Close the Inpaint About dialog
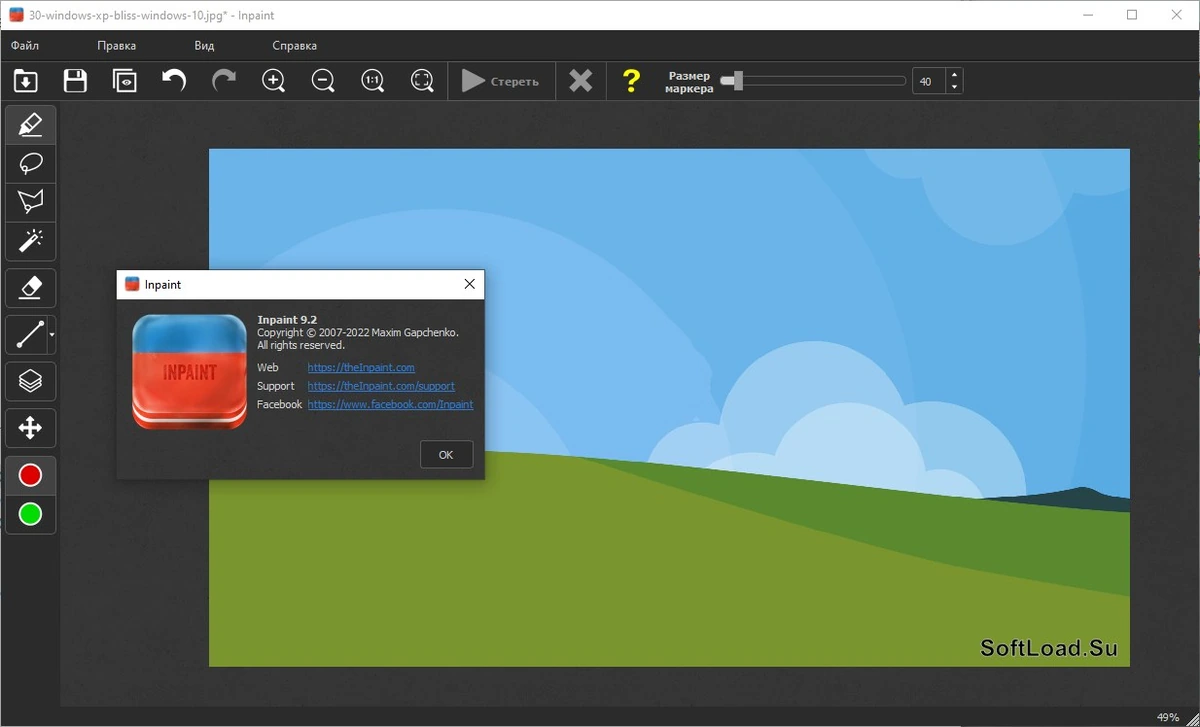 pyautogui.click(x=470, y=285)
